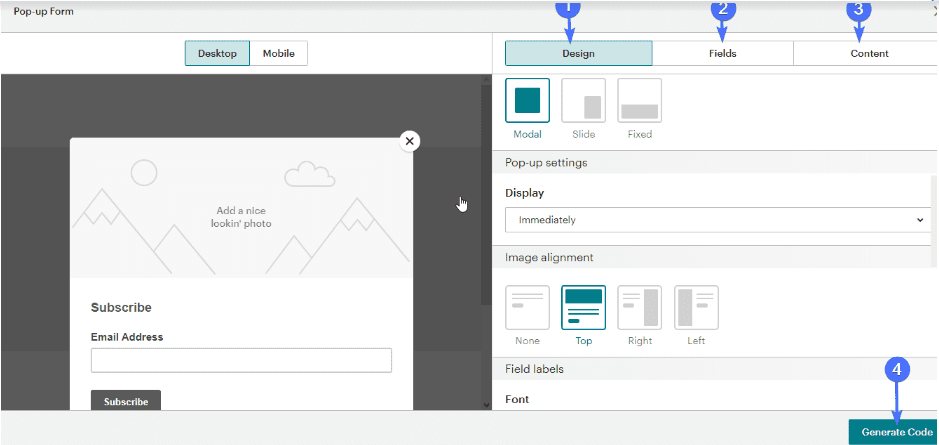Screen dimensions: 939x445
Task: Click the Subscribe button in preview
Action: pos(126,401)
